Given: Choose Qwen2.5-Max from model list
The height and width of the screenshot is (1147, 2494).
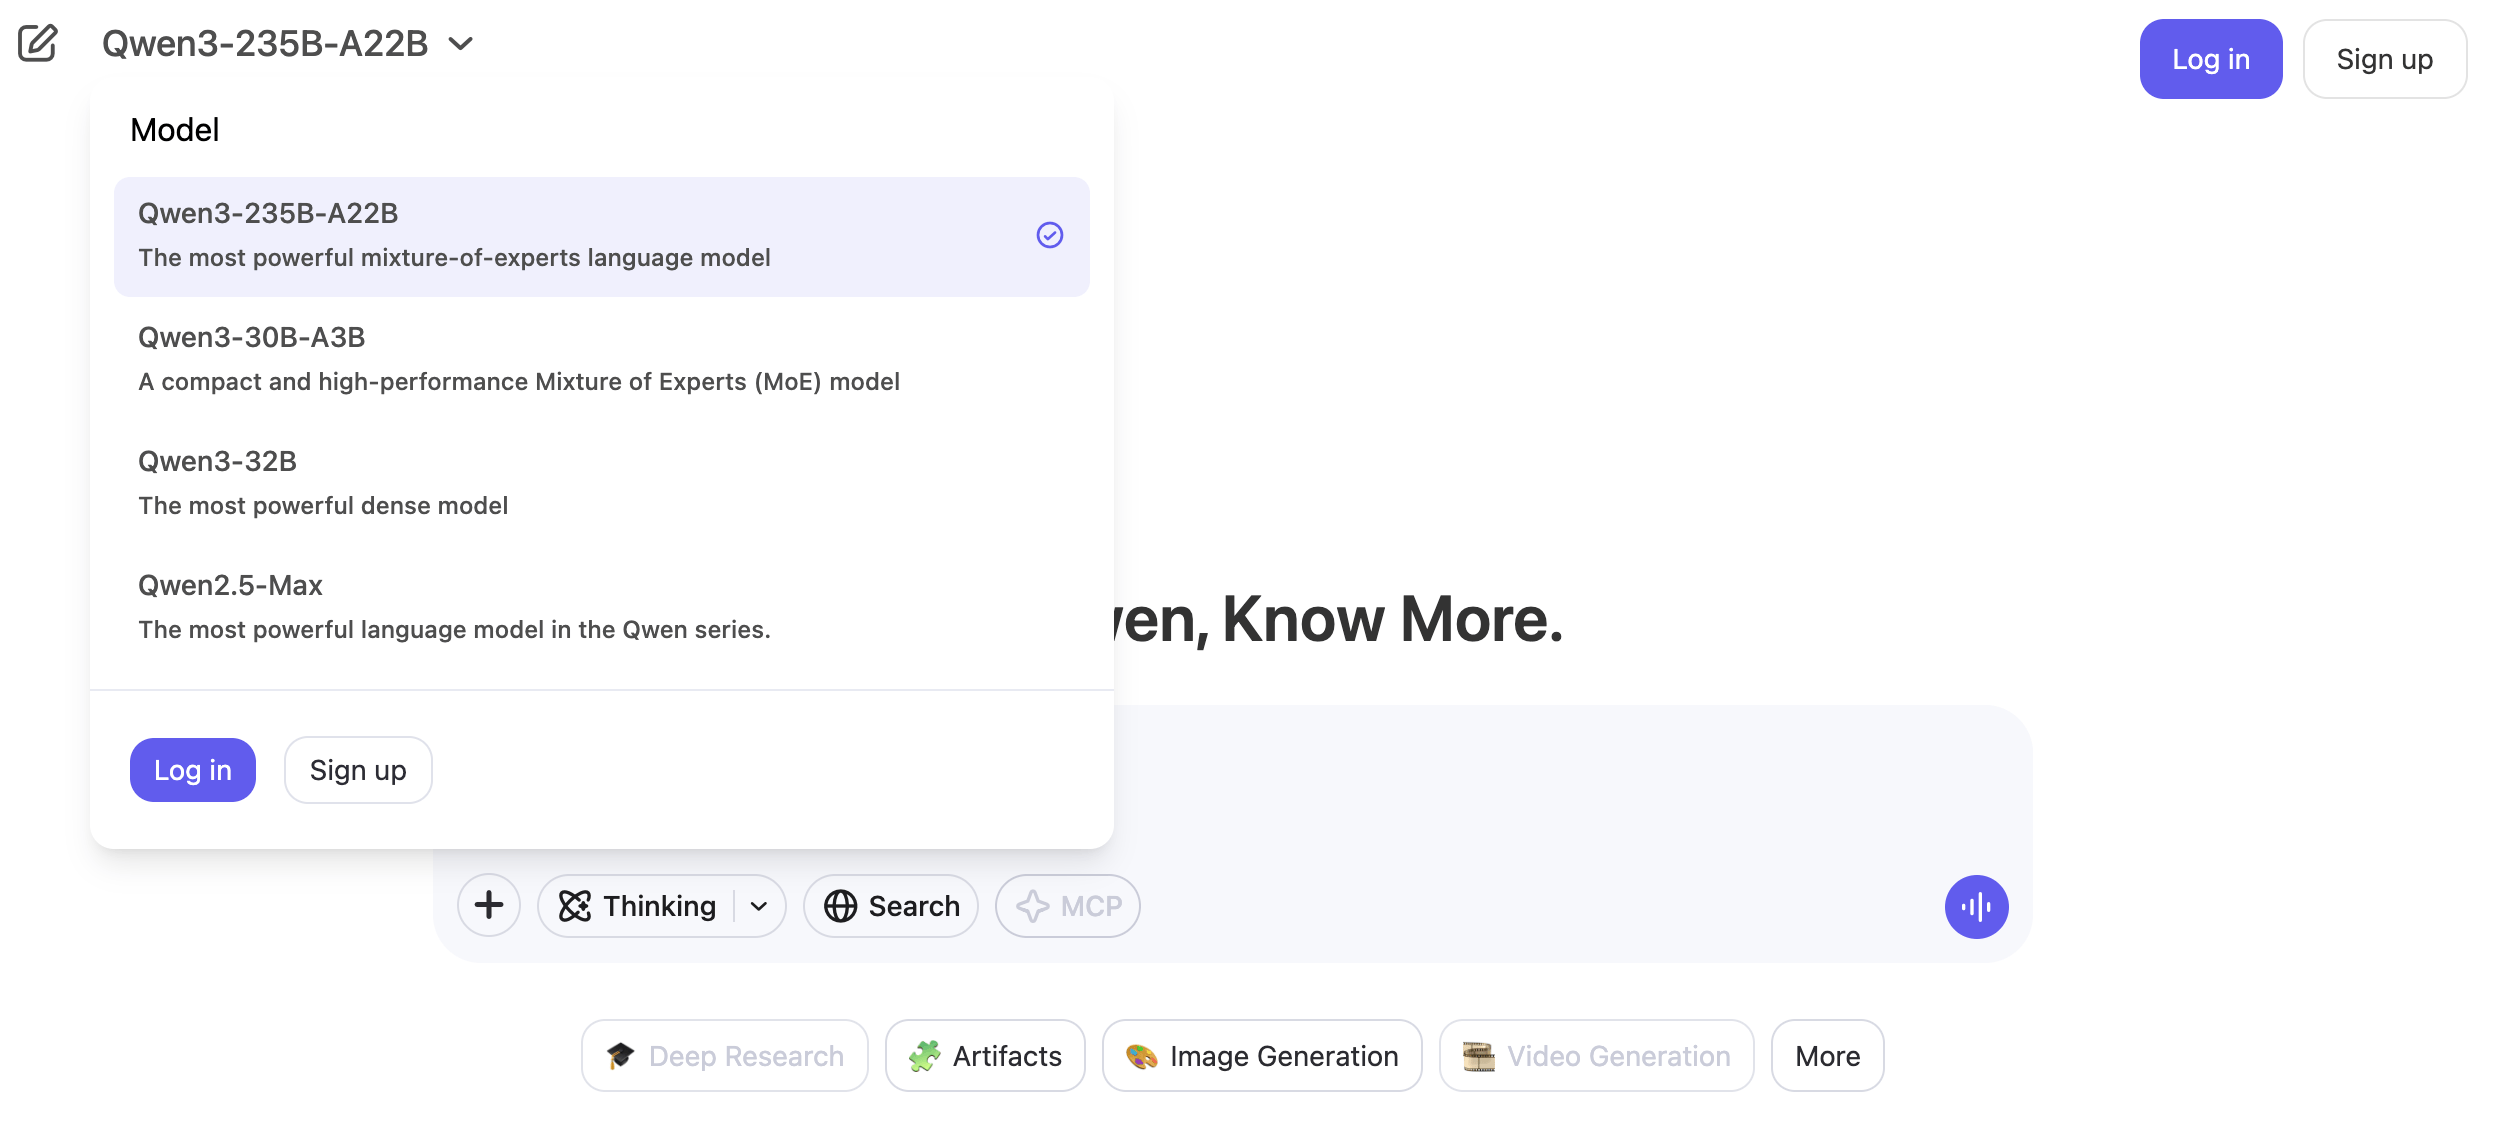Looking at the screenshot, I should (x=600, y=607).
